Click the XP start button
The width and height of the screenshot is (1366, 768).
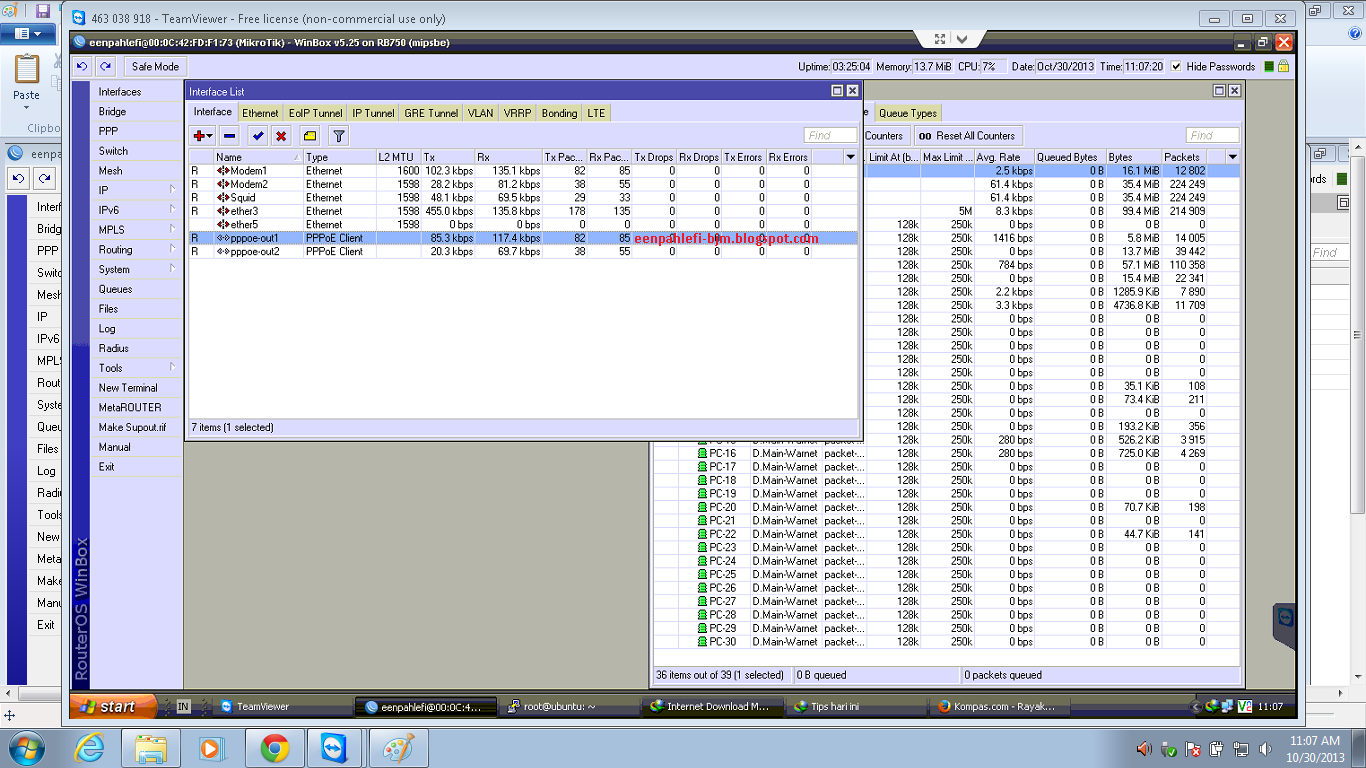[x=112, y=707]
